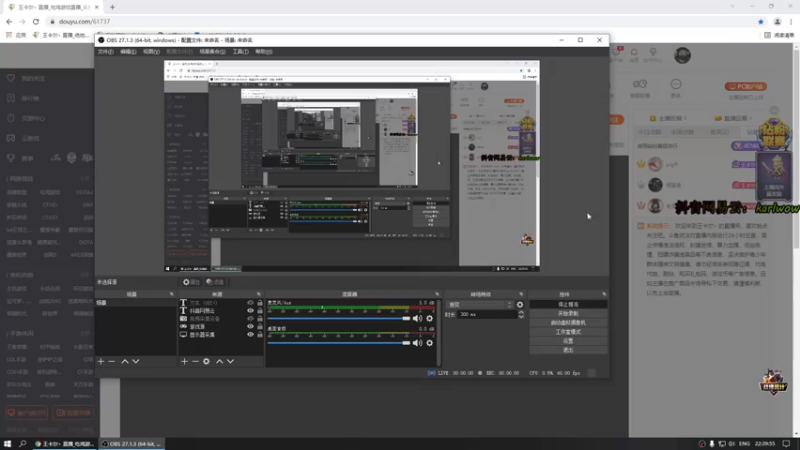Click the 停止推流 button
800x450 pixels.
pyautogui.click(x=568, y=304)
